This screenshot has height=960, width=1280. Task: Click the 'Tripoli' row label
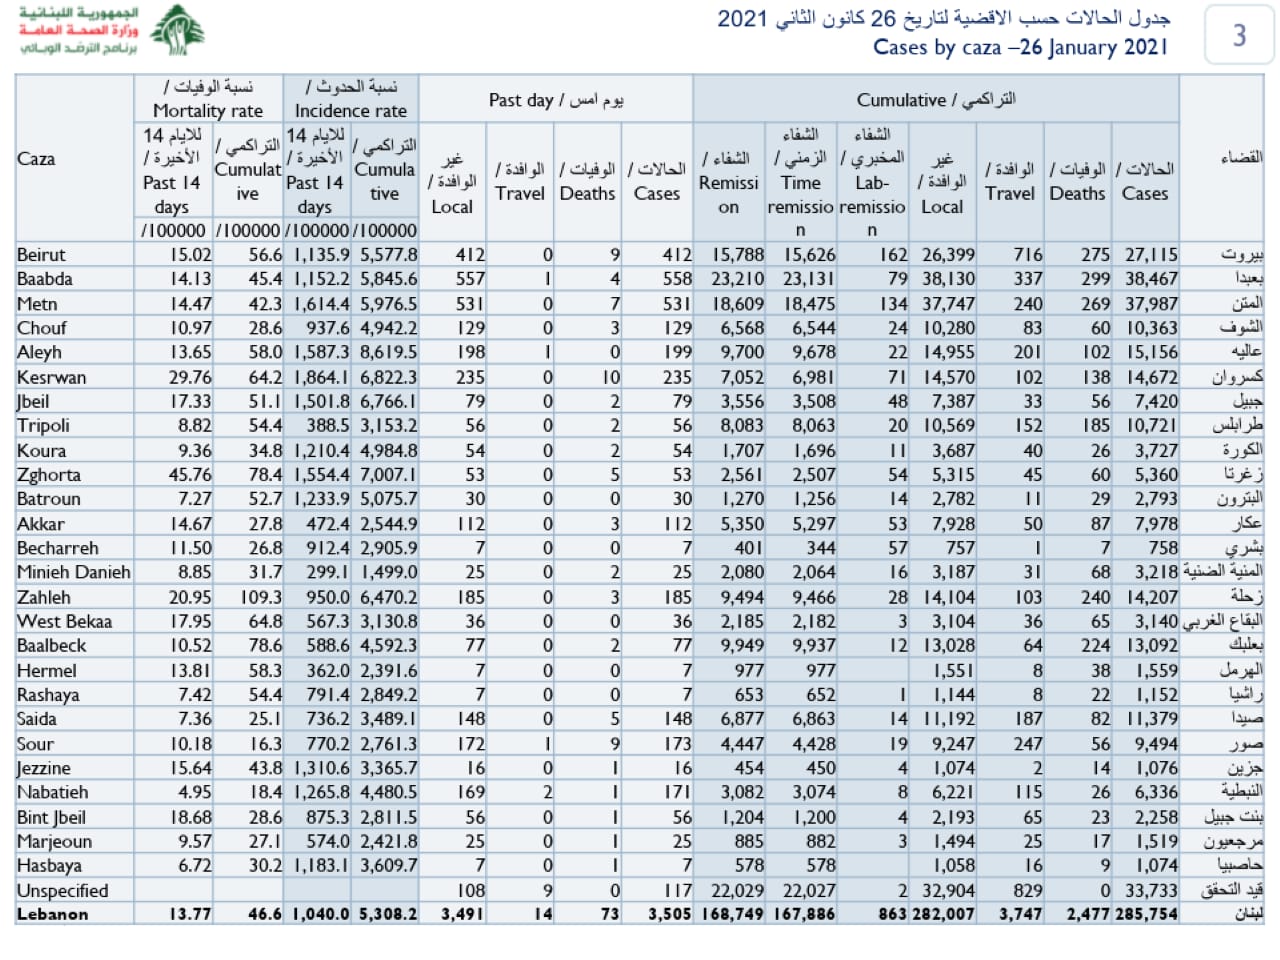coord(43,425)
